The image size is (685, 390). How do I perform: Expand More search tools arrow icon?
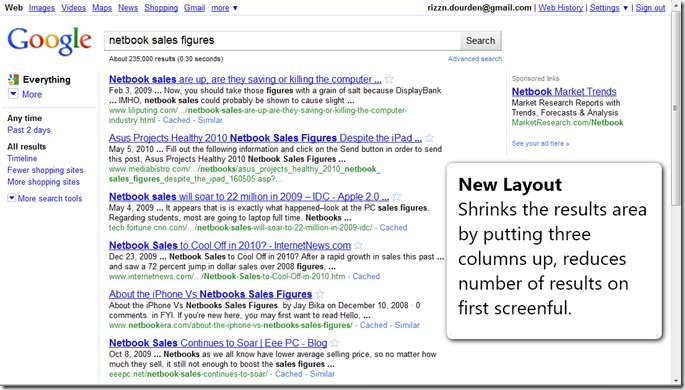tap(11, 198)
